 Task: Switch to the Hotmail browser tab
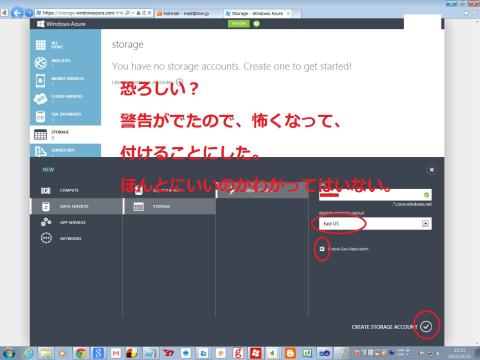tap(187, 13)
